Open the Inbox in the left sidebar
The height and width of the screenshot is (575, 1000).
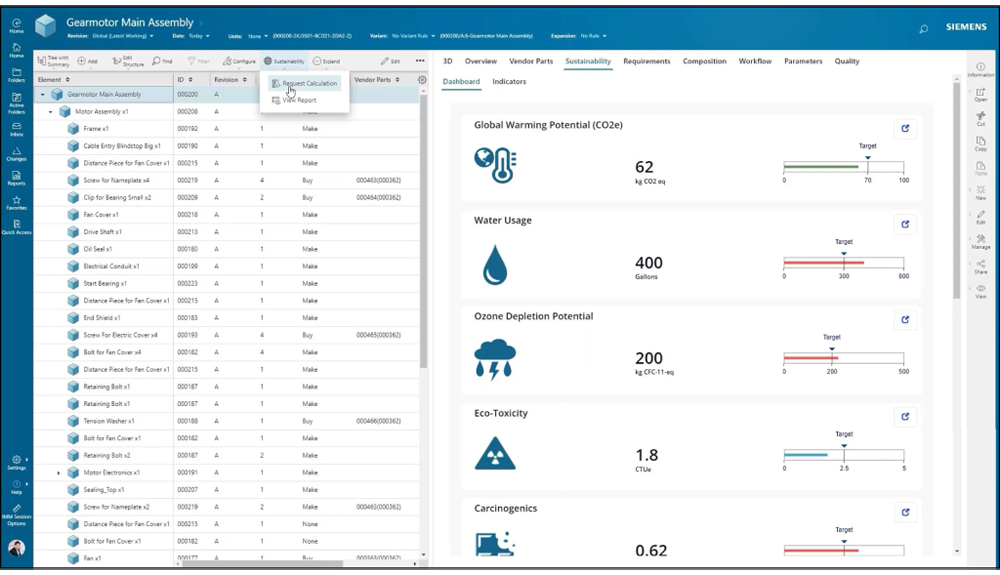[x=17, y=129]
